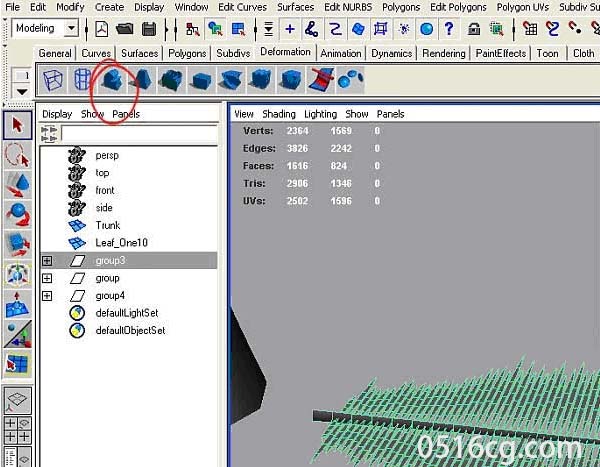Toggle the select handles mask (plus icon)
The image size is (600, 467).
pos(290,29)
